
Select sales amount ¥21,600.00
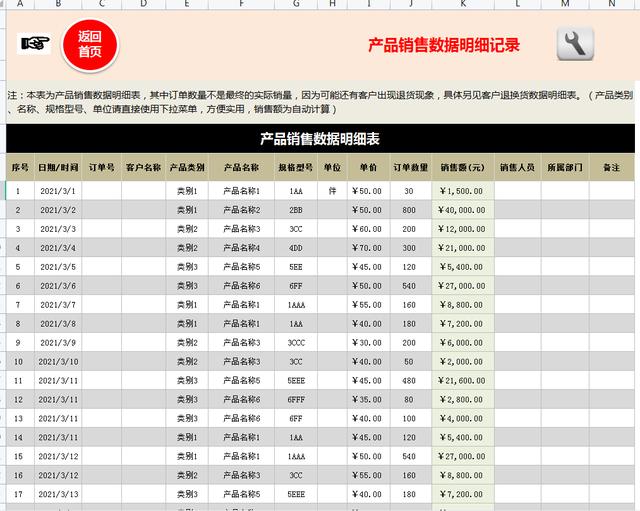pos(463,381)
